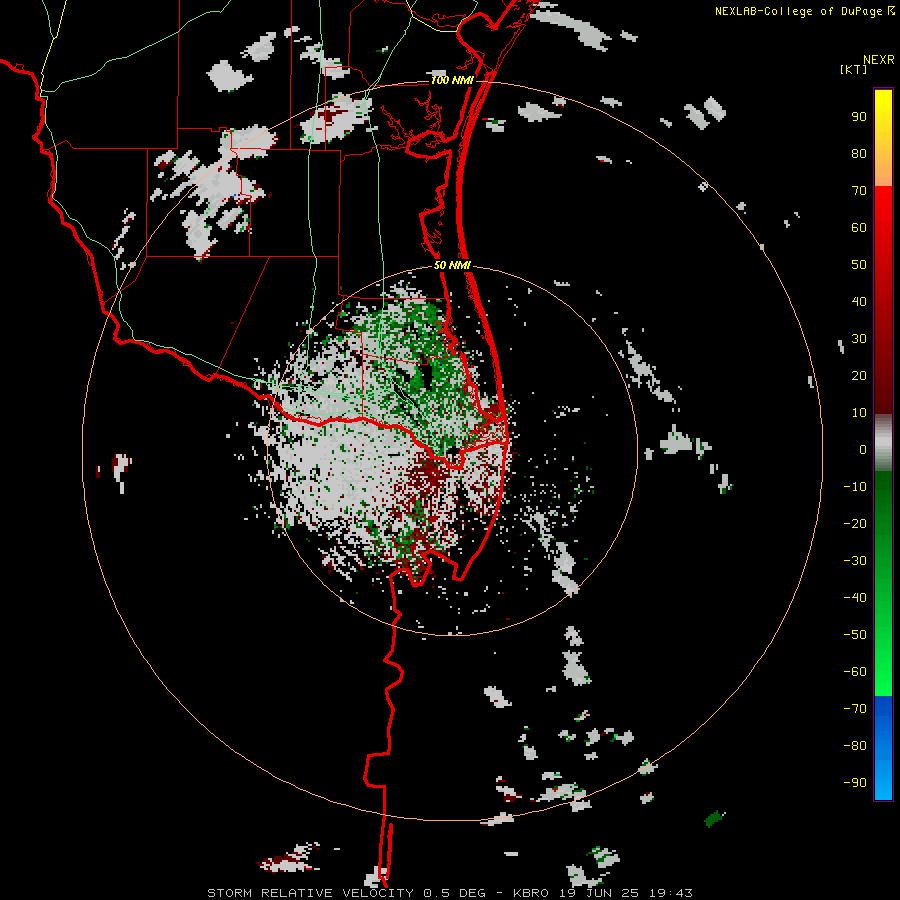Viewport: 900px width, 900px height.
Task: Select the 0 knot scale label
Action: [863, 450]
